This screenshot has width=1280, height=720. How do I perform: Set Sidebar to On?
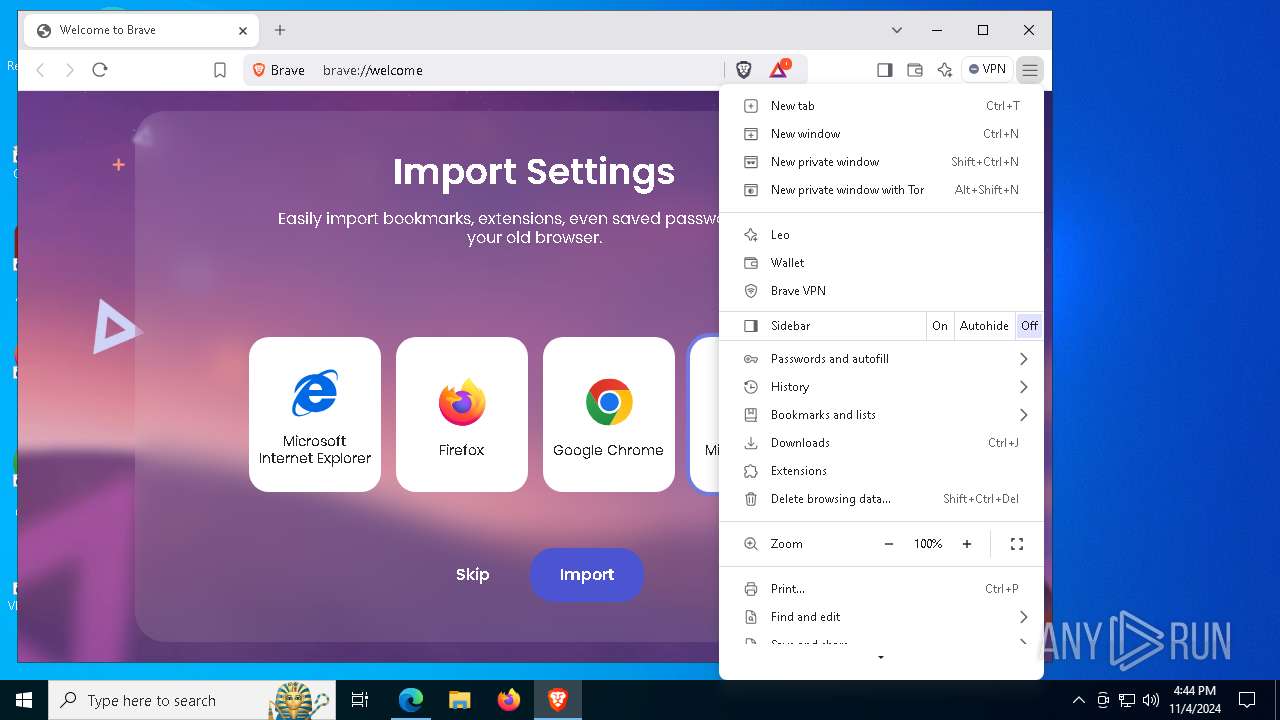tap(940, 326)
